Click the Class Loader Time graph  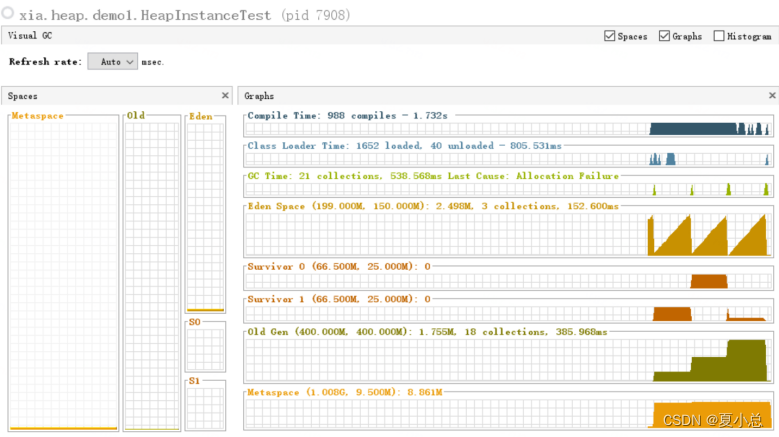click(508, 159)
